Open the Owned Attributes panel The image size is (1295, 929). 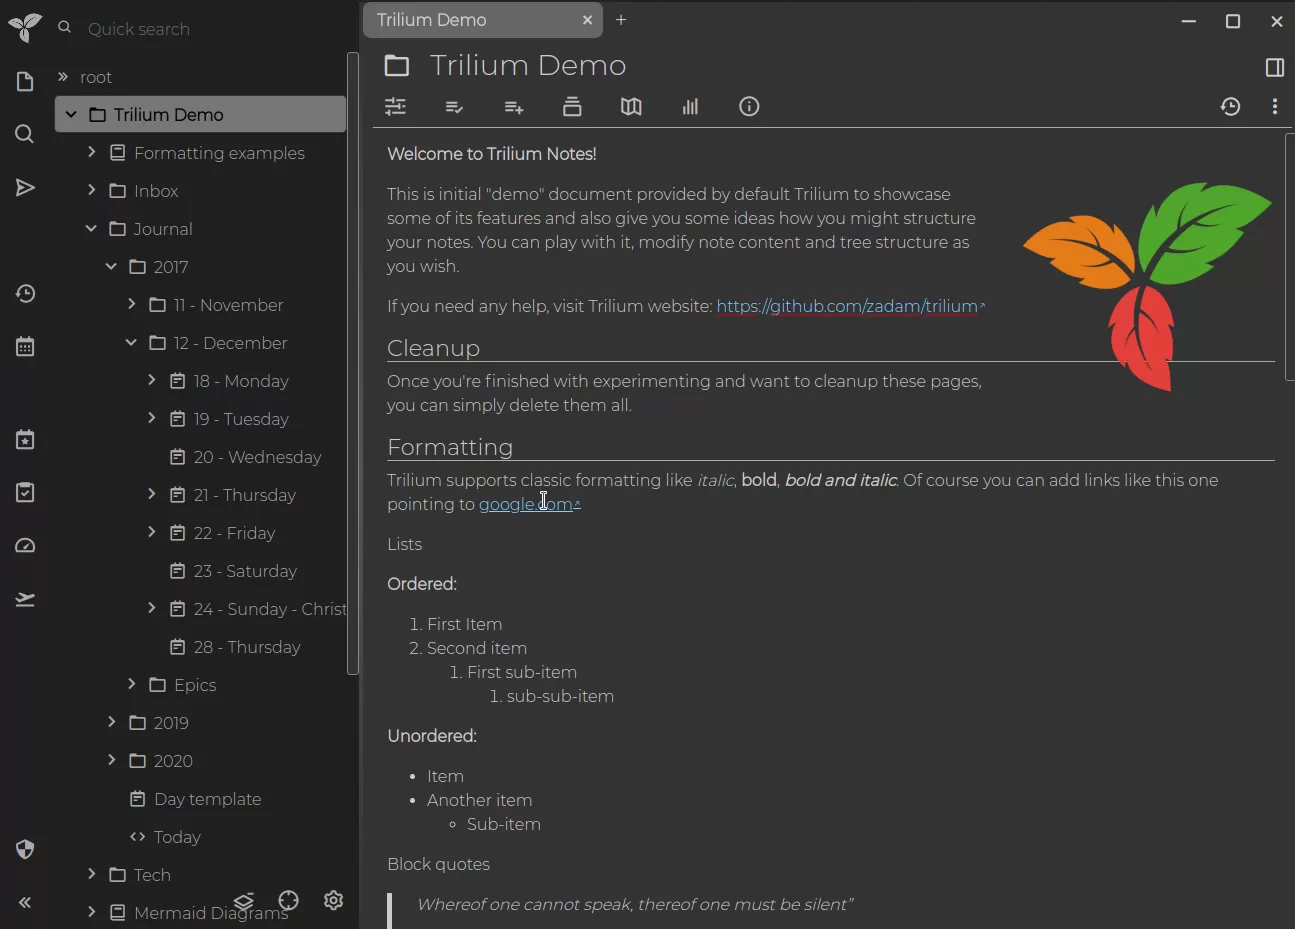454,107
